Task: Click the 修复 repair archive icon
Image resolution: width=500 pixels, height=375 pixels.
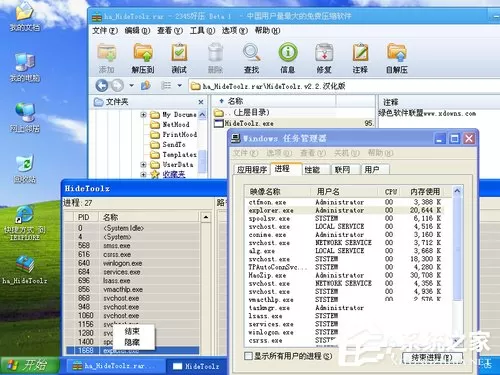Action: point(324,53)
